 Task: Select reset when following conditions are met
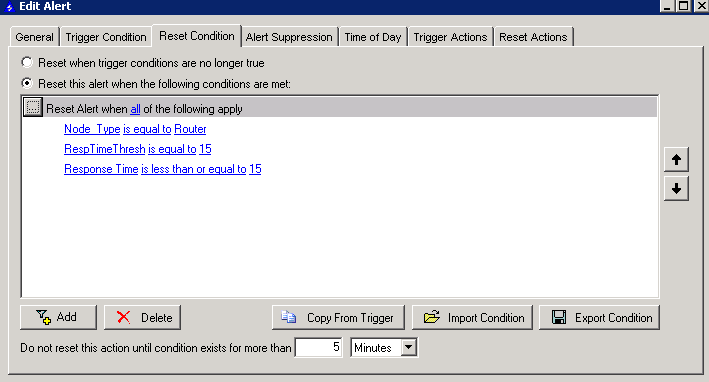(x=27, y=83)
